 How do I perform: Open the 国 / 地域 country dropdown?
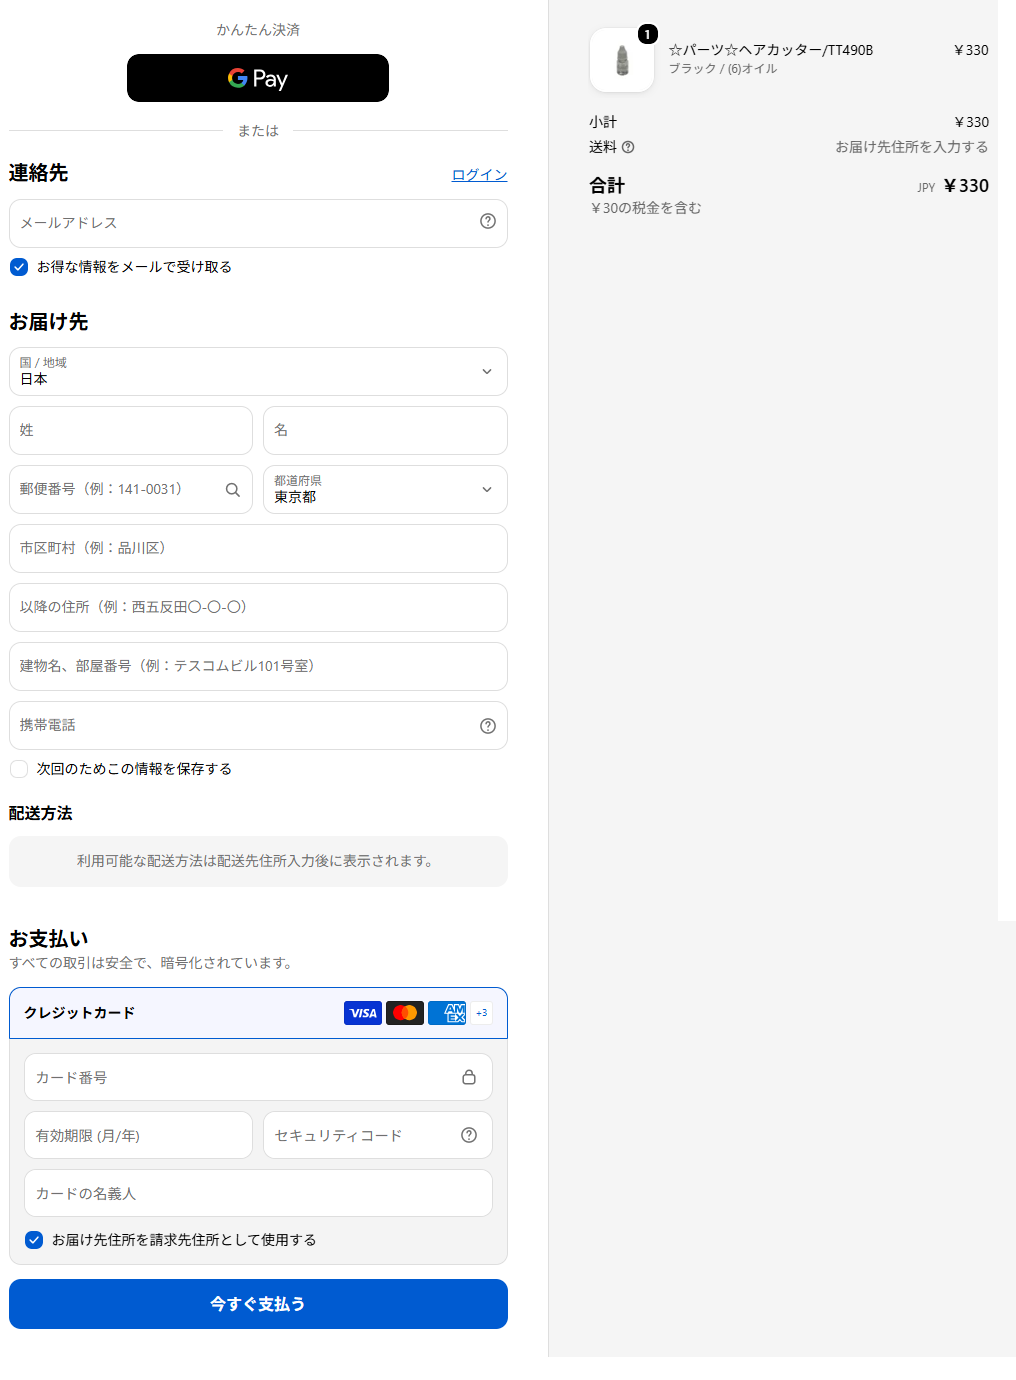coord(258,372)
